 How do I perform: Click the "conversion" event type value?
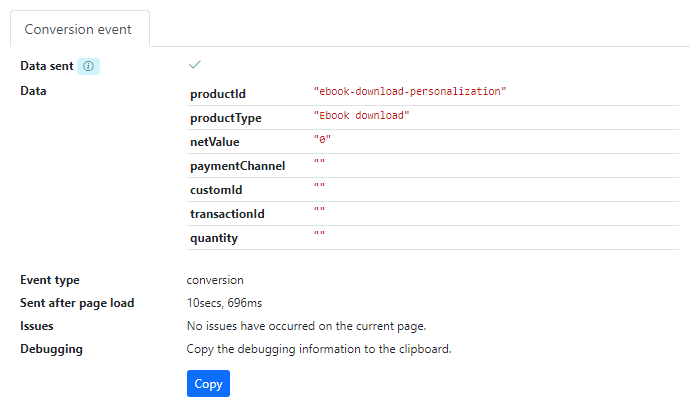click(x=215, y=280)
